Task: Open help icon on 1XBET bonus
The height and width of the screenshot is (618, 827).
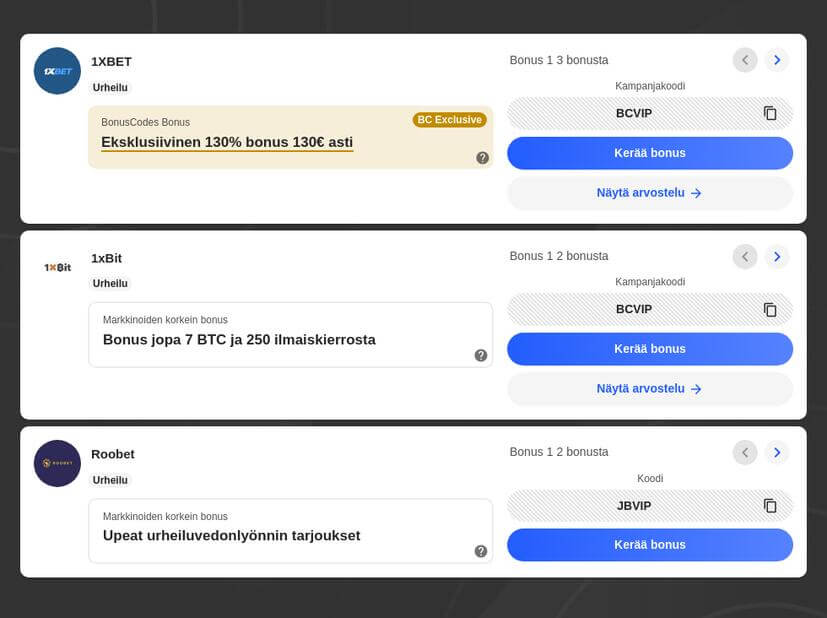Action: (x=482, y=158)
